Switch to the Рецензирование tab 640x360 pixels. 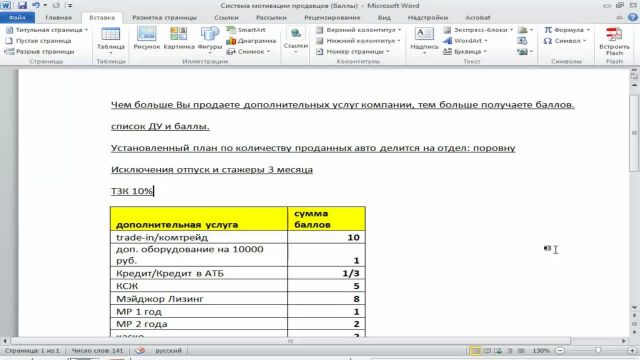[332, 18]
